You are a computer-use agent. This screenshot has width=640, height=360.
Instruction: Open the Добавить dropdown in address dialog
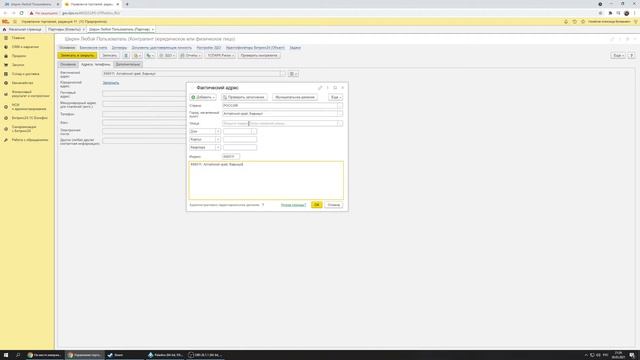tap(203, 97)
